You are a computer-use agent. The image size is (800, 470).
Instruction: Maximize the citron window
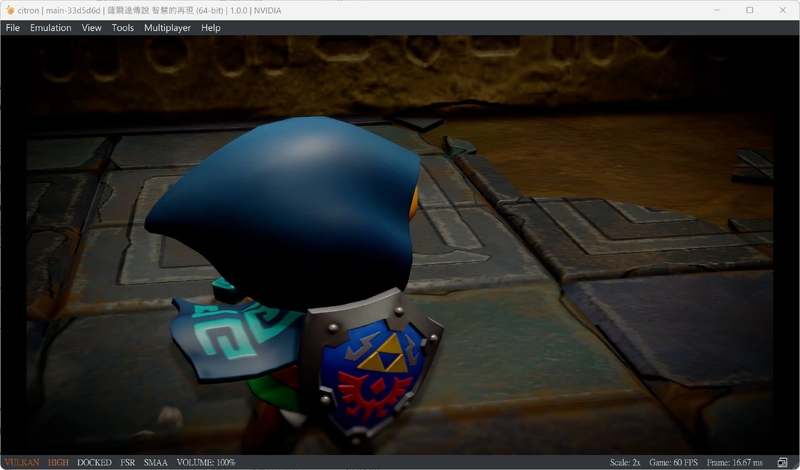pyautogui.click(x=749, y=10)
